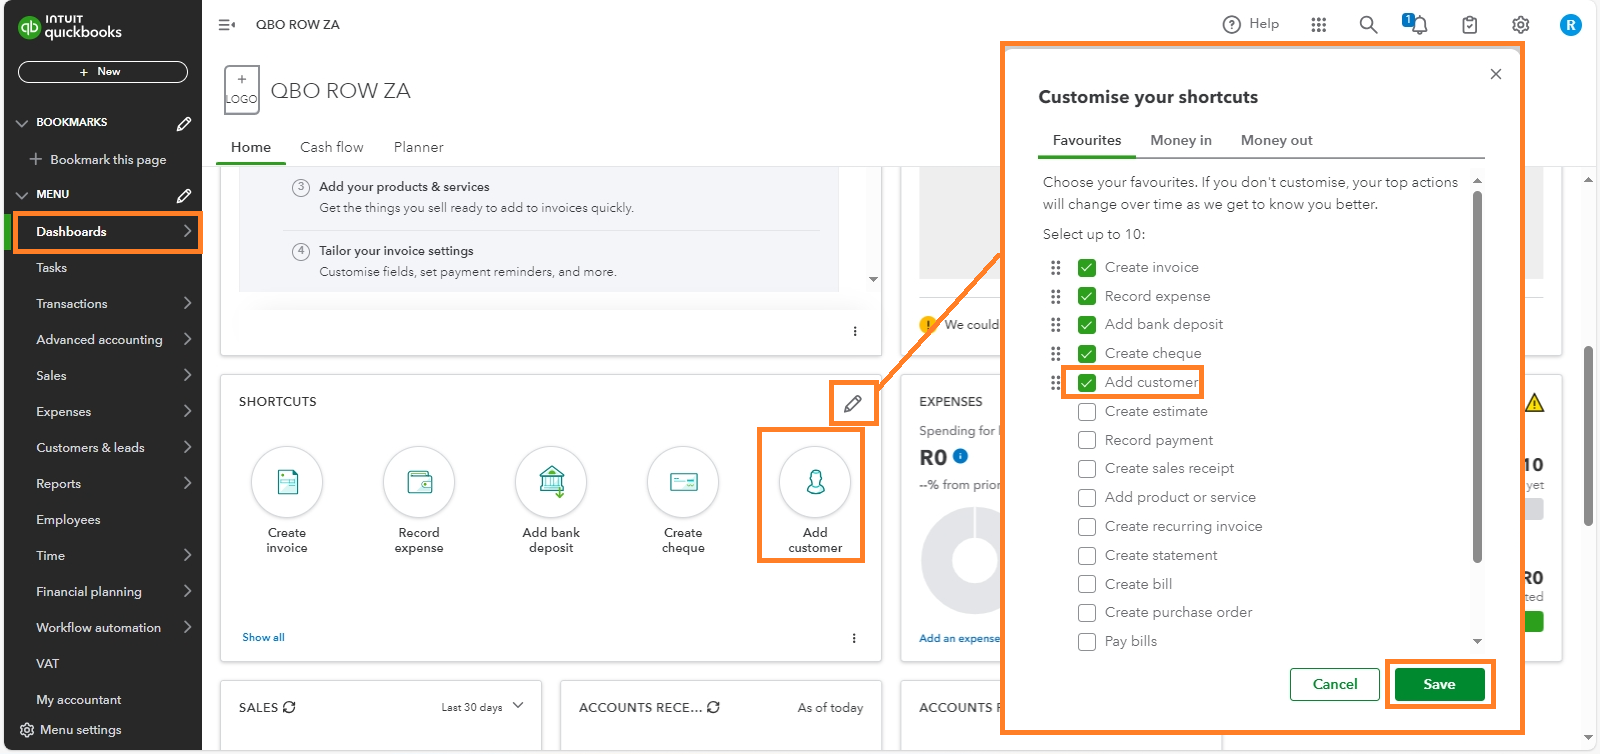
Task: Open the Add bank deposit shortcut icon
Action: click(x=551, y=482)
